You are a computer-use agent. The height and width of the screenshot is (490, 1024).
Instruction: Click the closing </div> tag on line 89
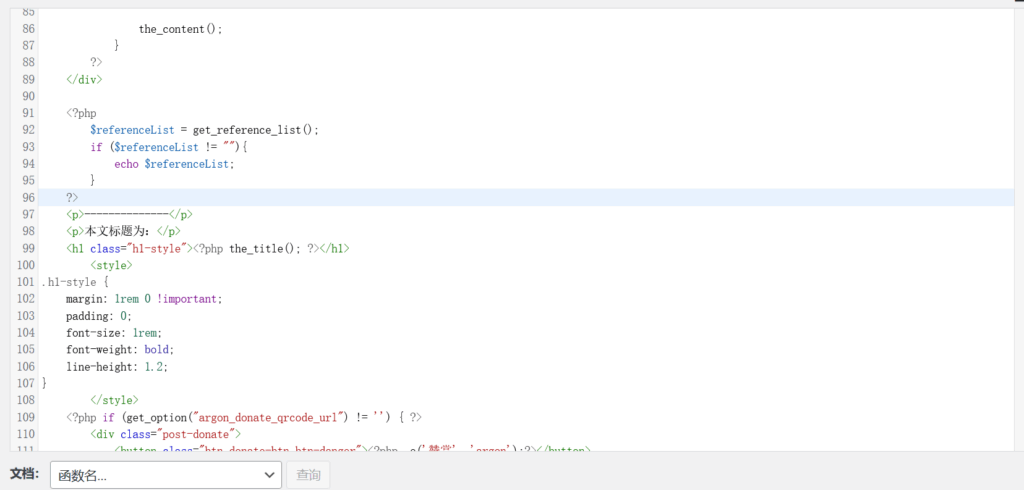tap(84, 79)
